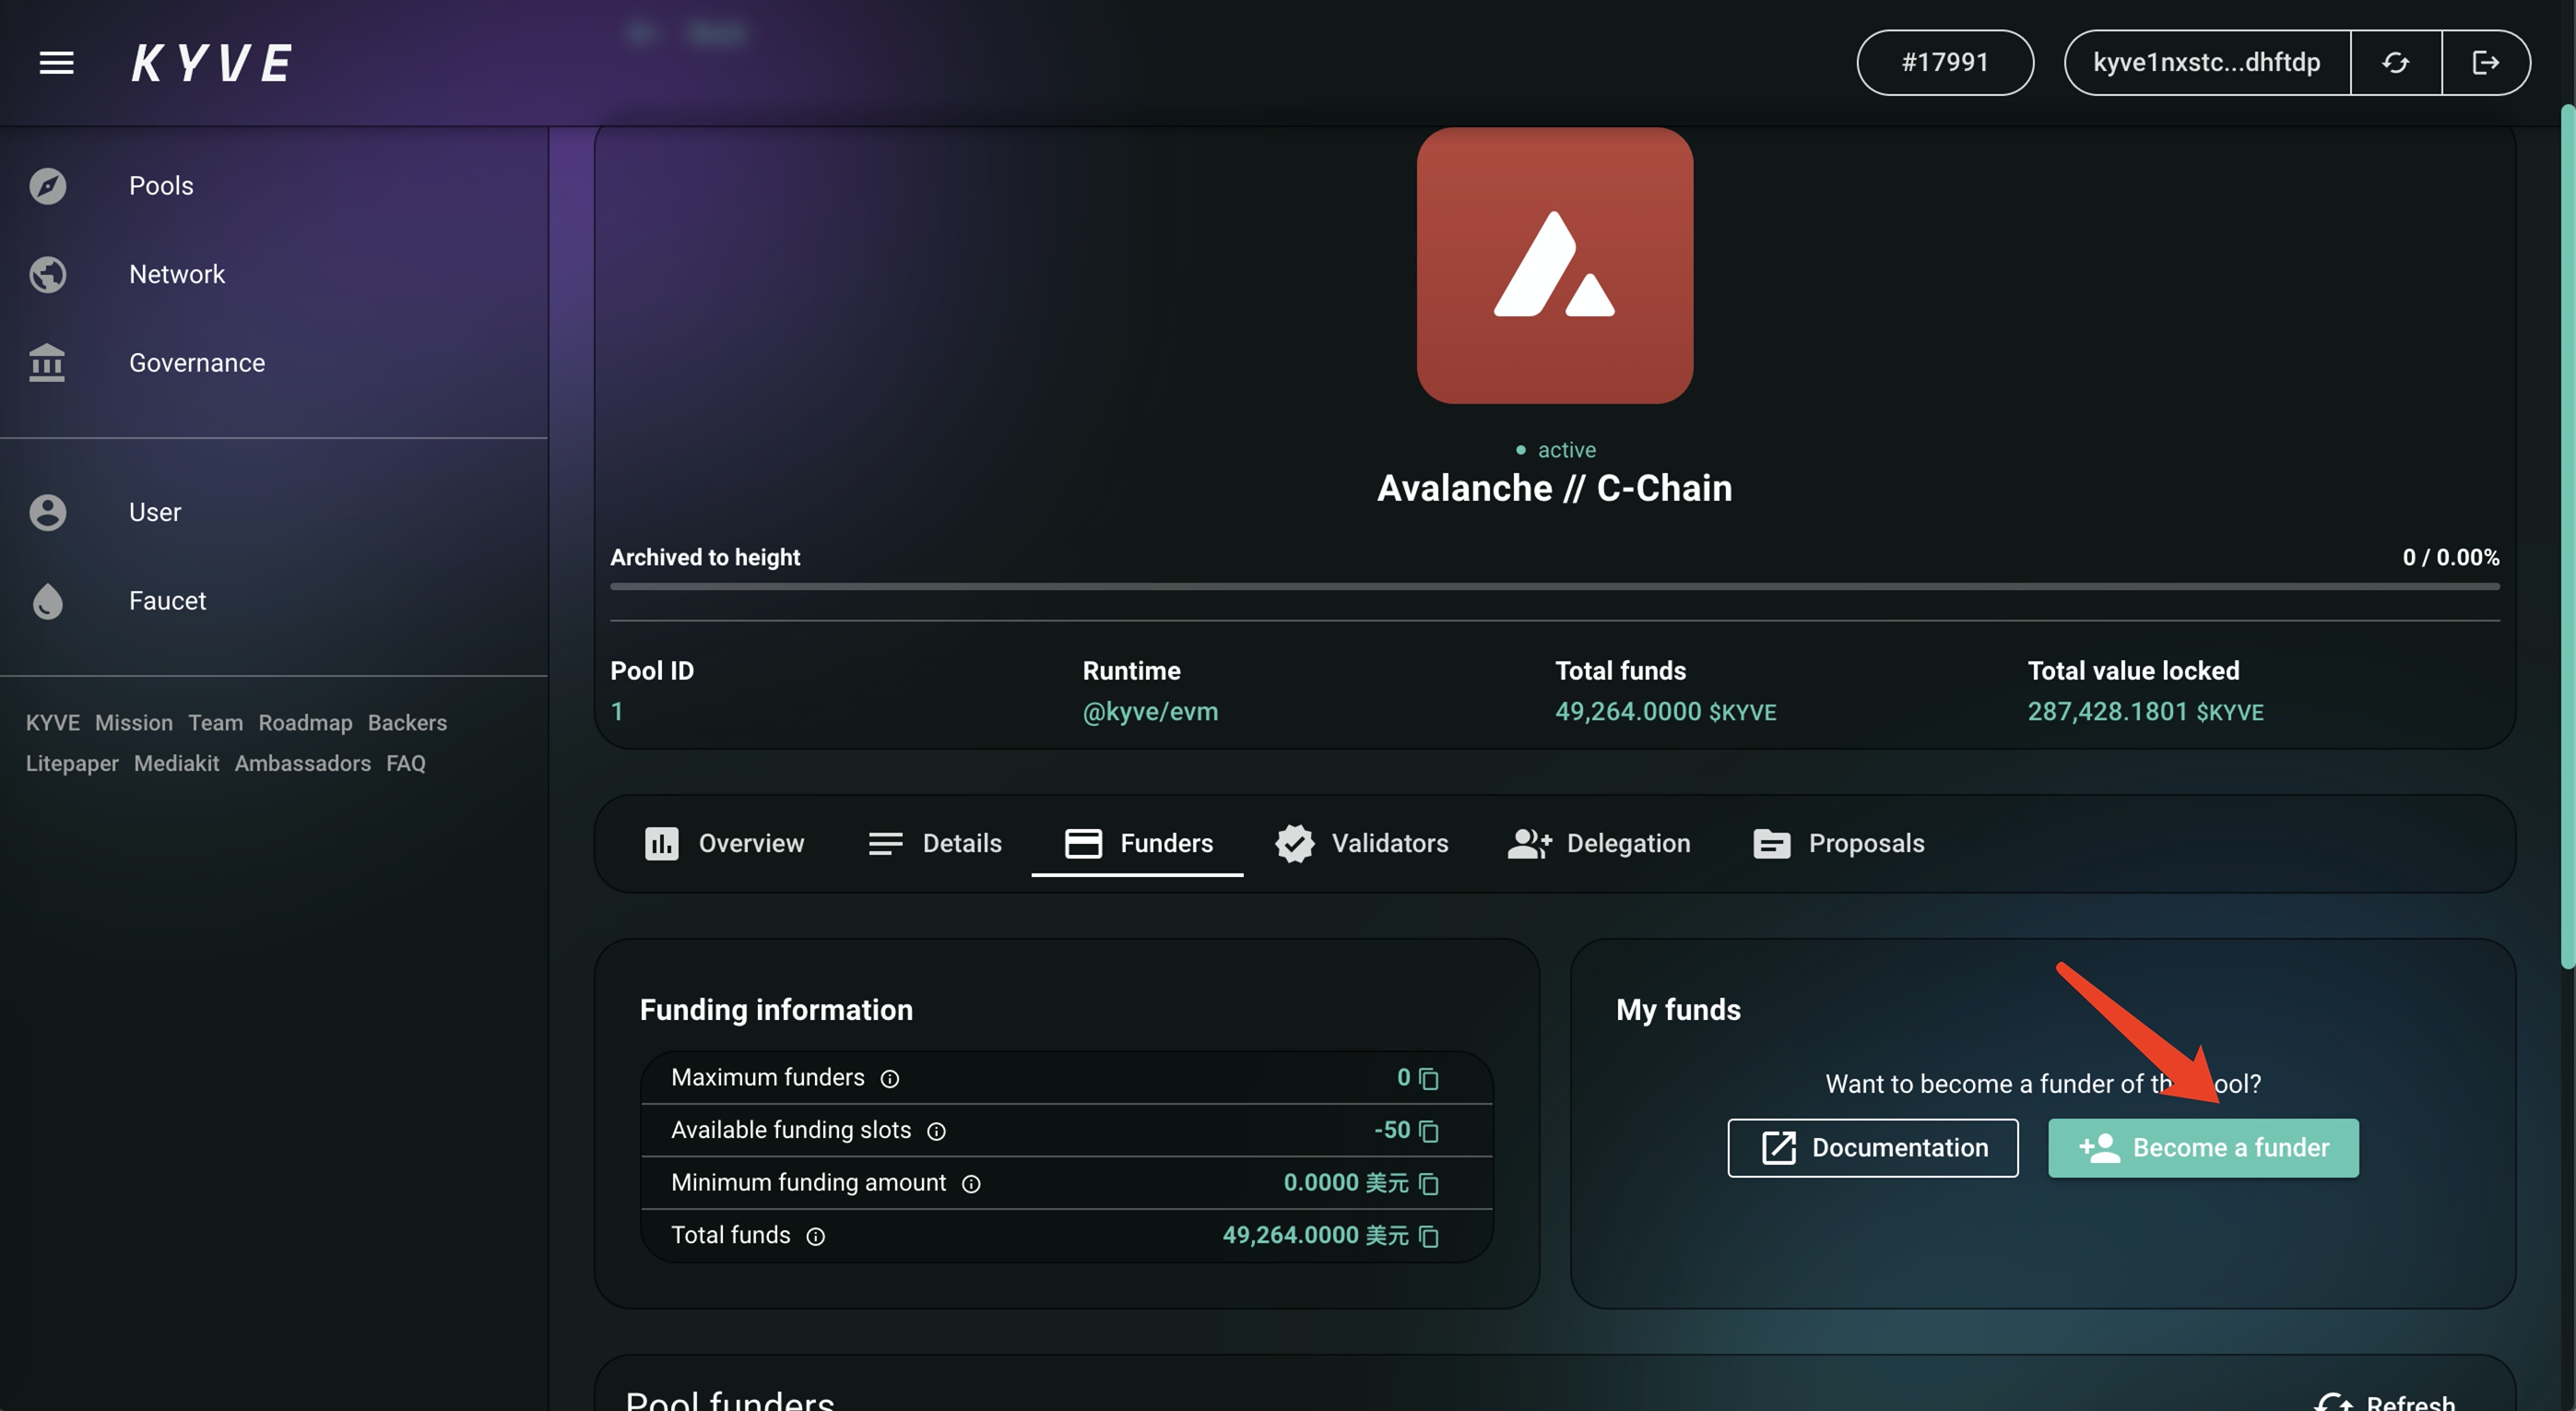Copy the Maximum funders value
2576x1411 pixels.
(x=1429, y=1078)
